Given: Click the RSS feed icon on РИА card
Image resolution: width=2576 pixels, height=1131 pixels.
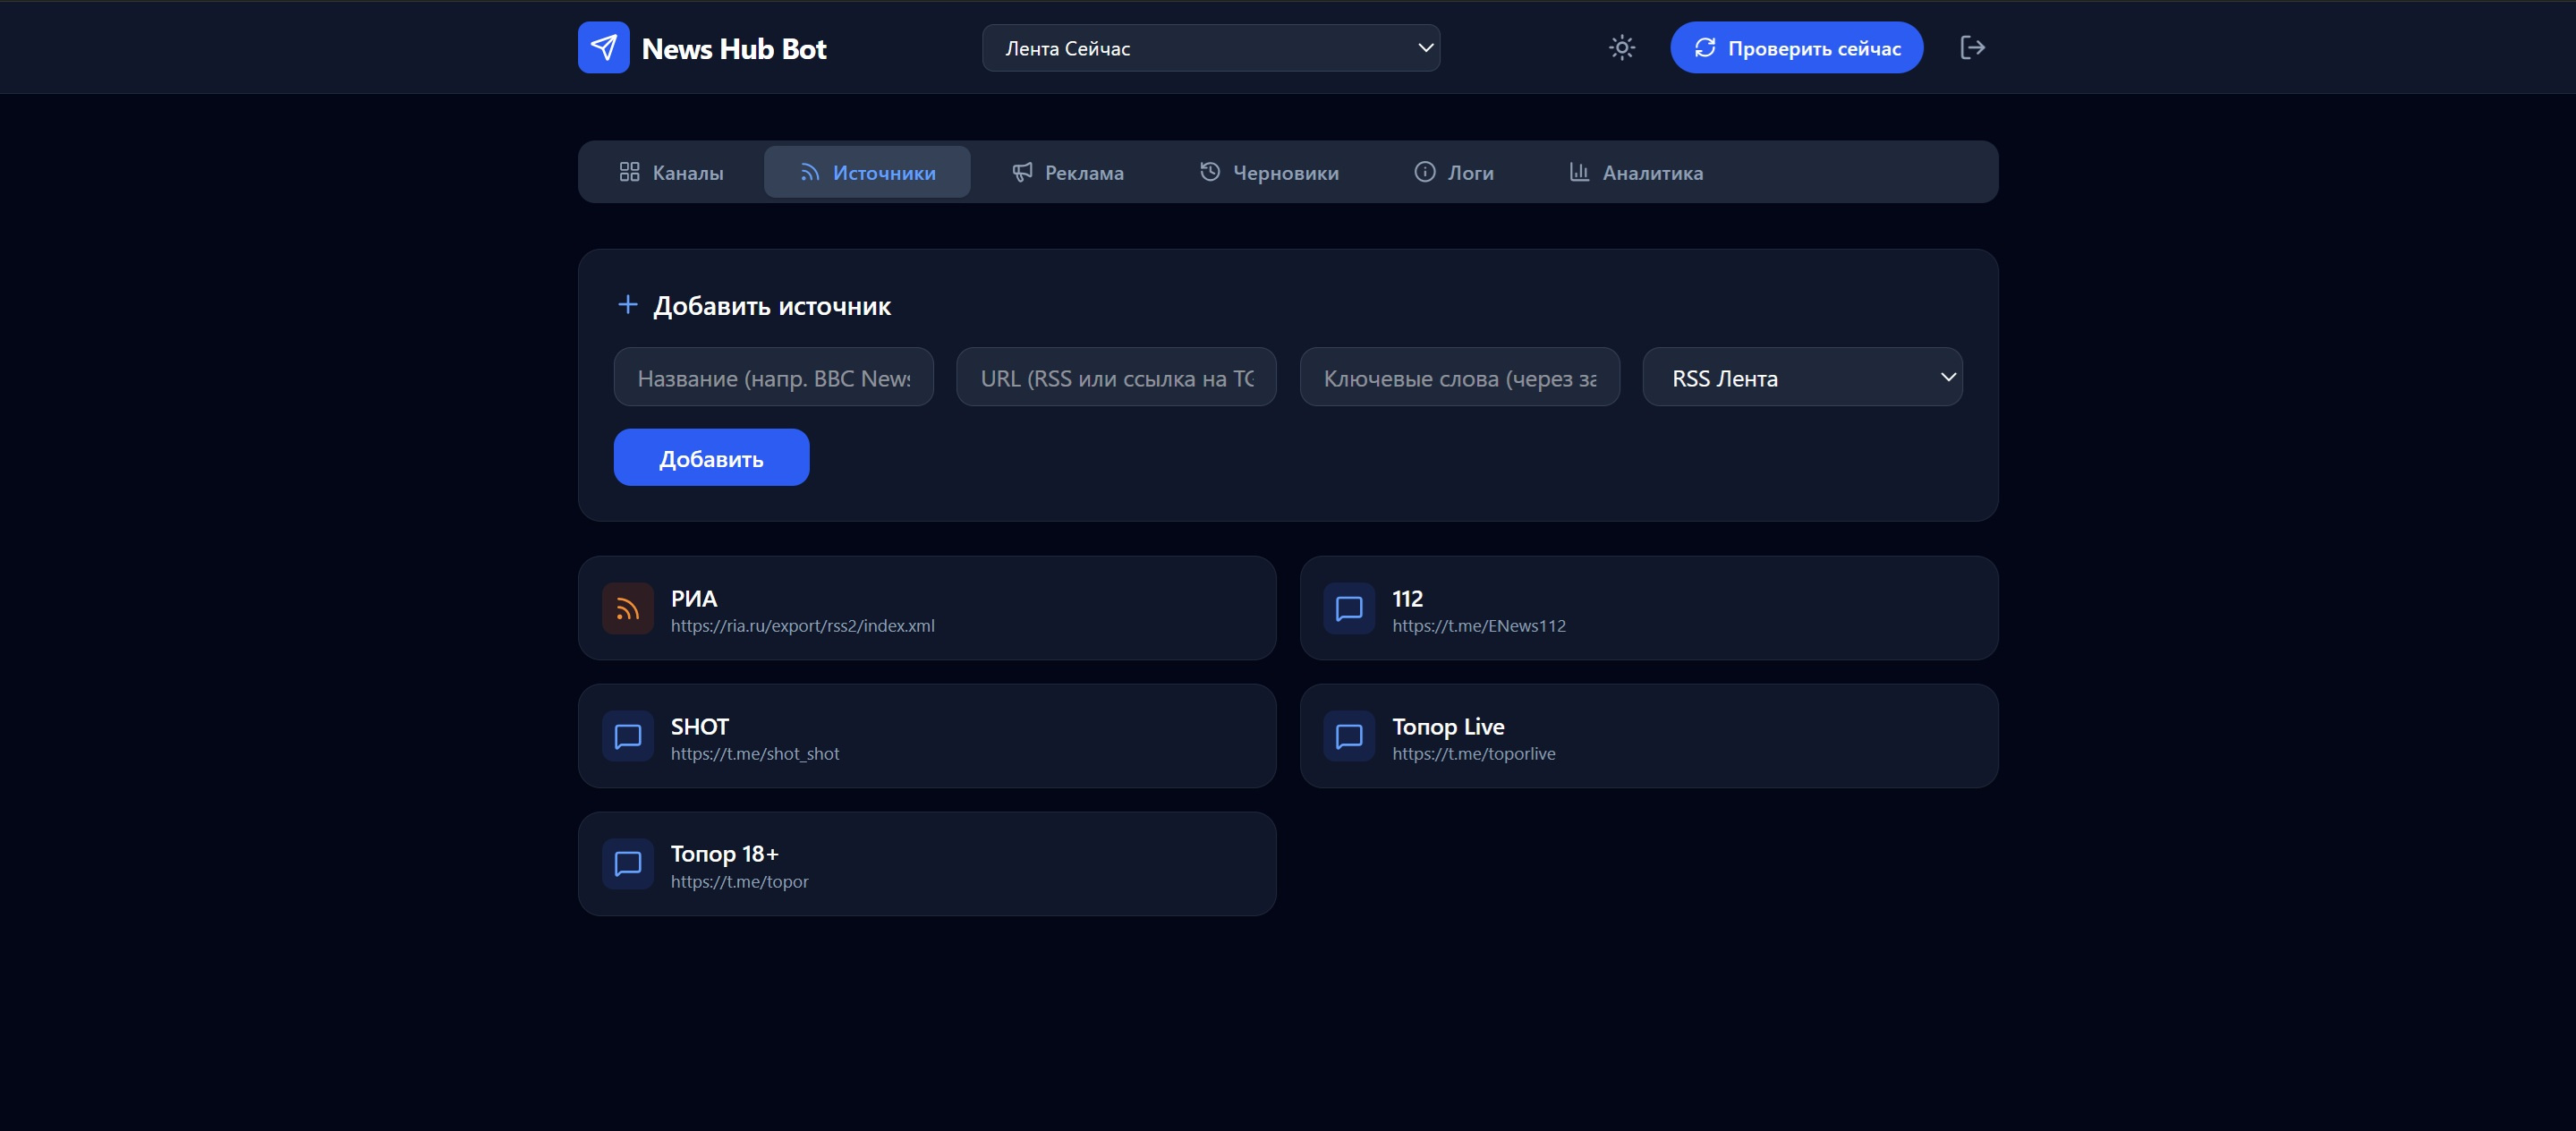Looking at the screenshot, I should [x=627, y=608].
